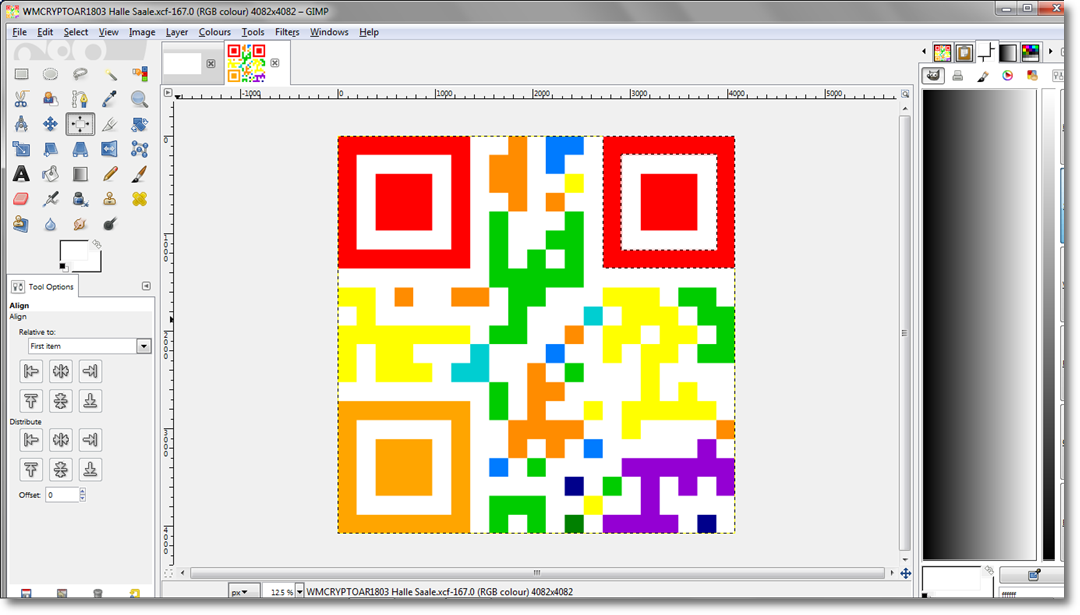The width and height of the screenshot is (1080, 615).
Task: Select the Zoom magnifier tool
Action: coord(139,99)
